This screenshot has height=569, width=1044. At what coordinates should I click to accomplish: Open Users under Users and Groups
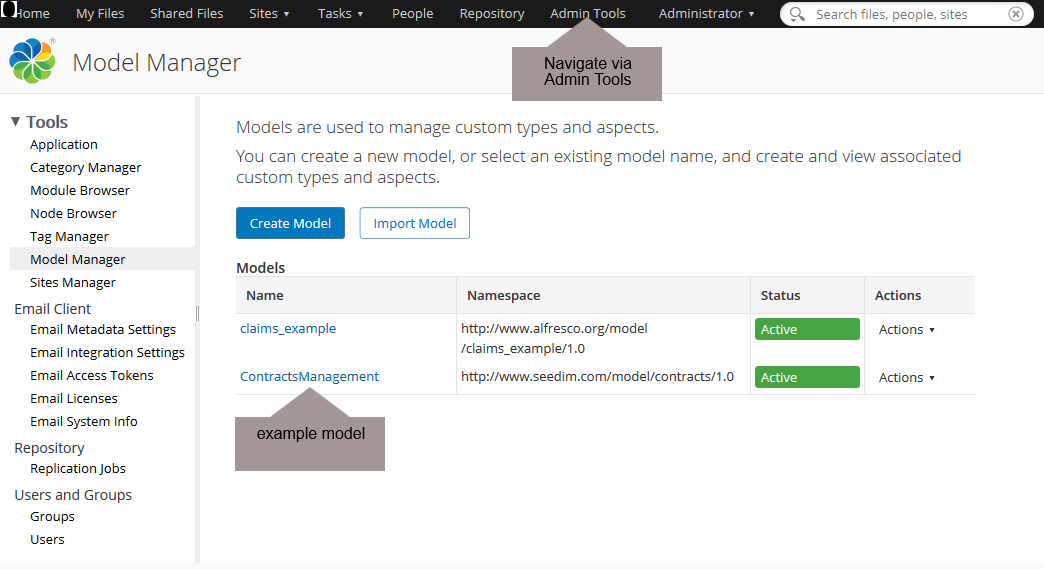[47, 539]
